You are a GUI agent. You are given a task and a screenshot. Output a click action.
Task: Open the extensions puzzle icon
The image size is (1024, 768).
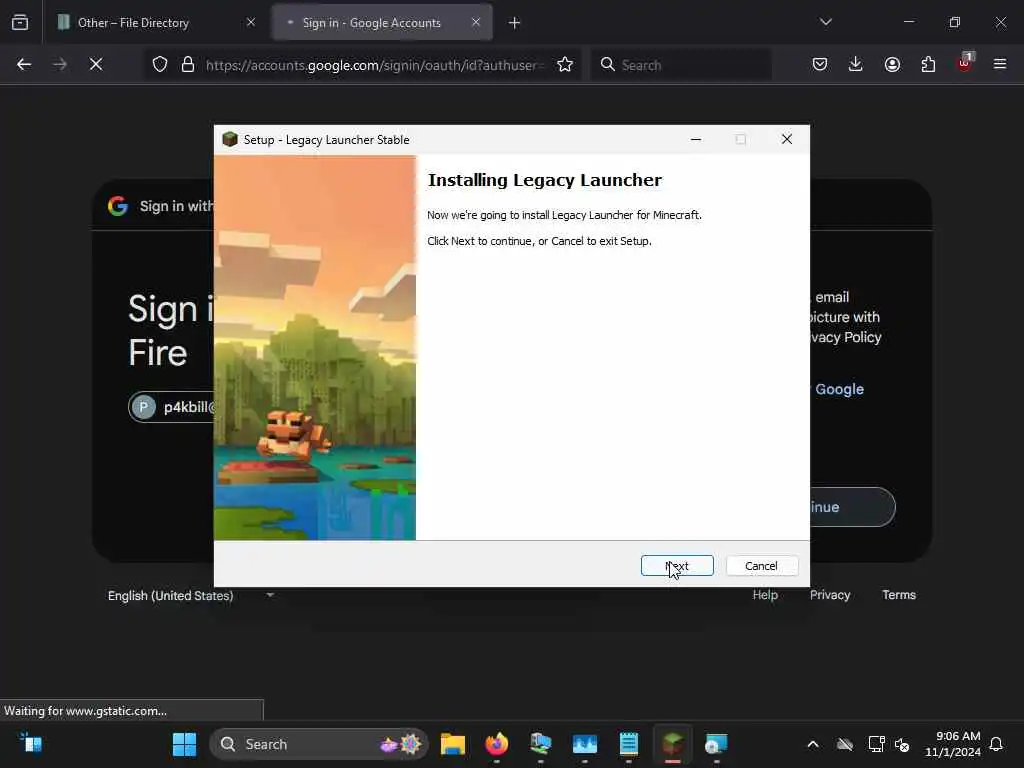pyautogui.click(x=928, y=64)
